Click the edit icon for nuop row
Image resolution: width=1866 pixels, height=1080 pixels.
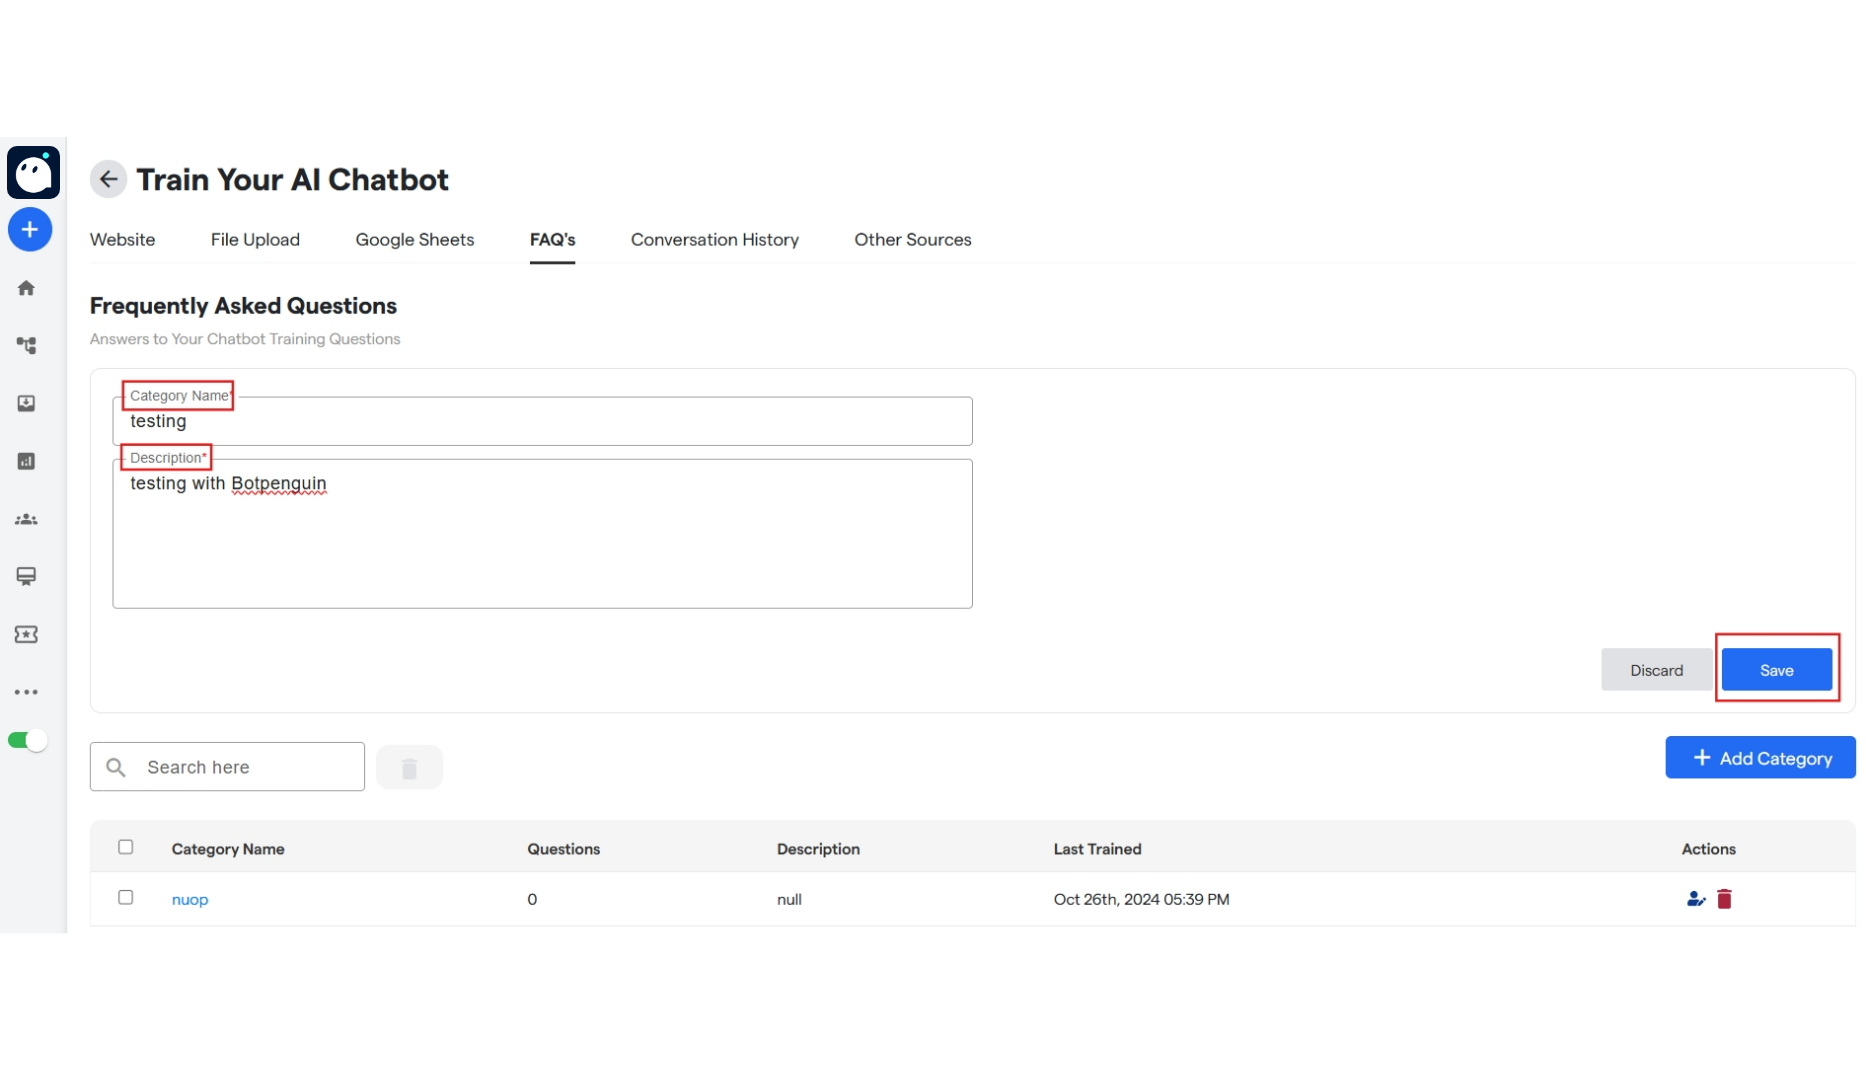coord(1695,899)
